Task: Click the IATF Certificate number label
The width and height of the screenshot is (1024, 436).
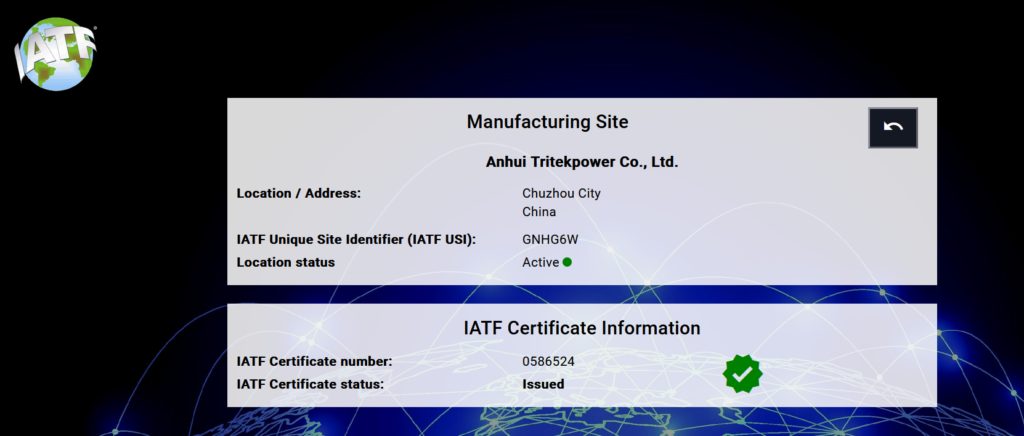Action: (x=315, y=361)
